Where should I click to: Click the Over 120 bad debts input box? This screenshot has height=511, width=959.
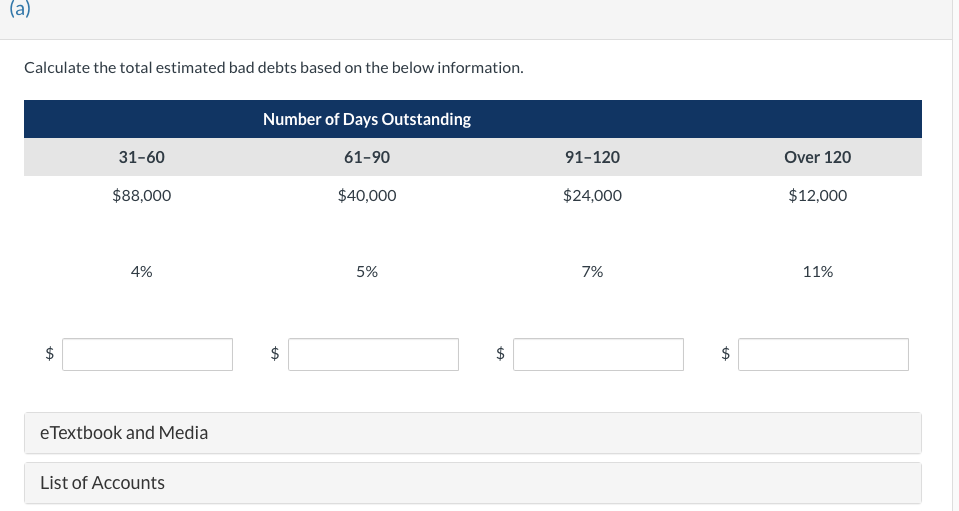823,355
